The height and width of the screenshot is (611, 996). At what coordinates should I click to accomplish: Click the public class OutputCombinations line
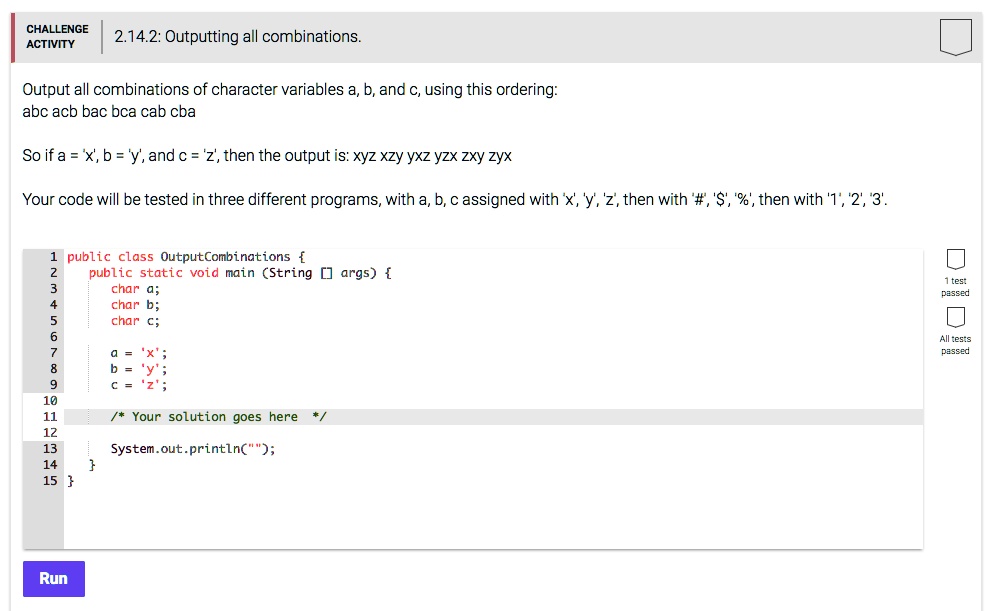(178, 257)
